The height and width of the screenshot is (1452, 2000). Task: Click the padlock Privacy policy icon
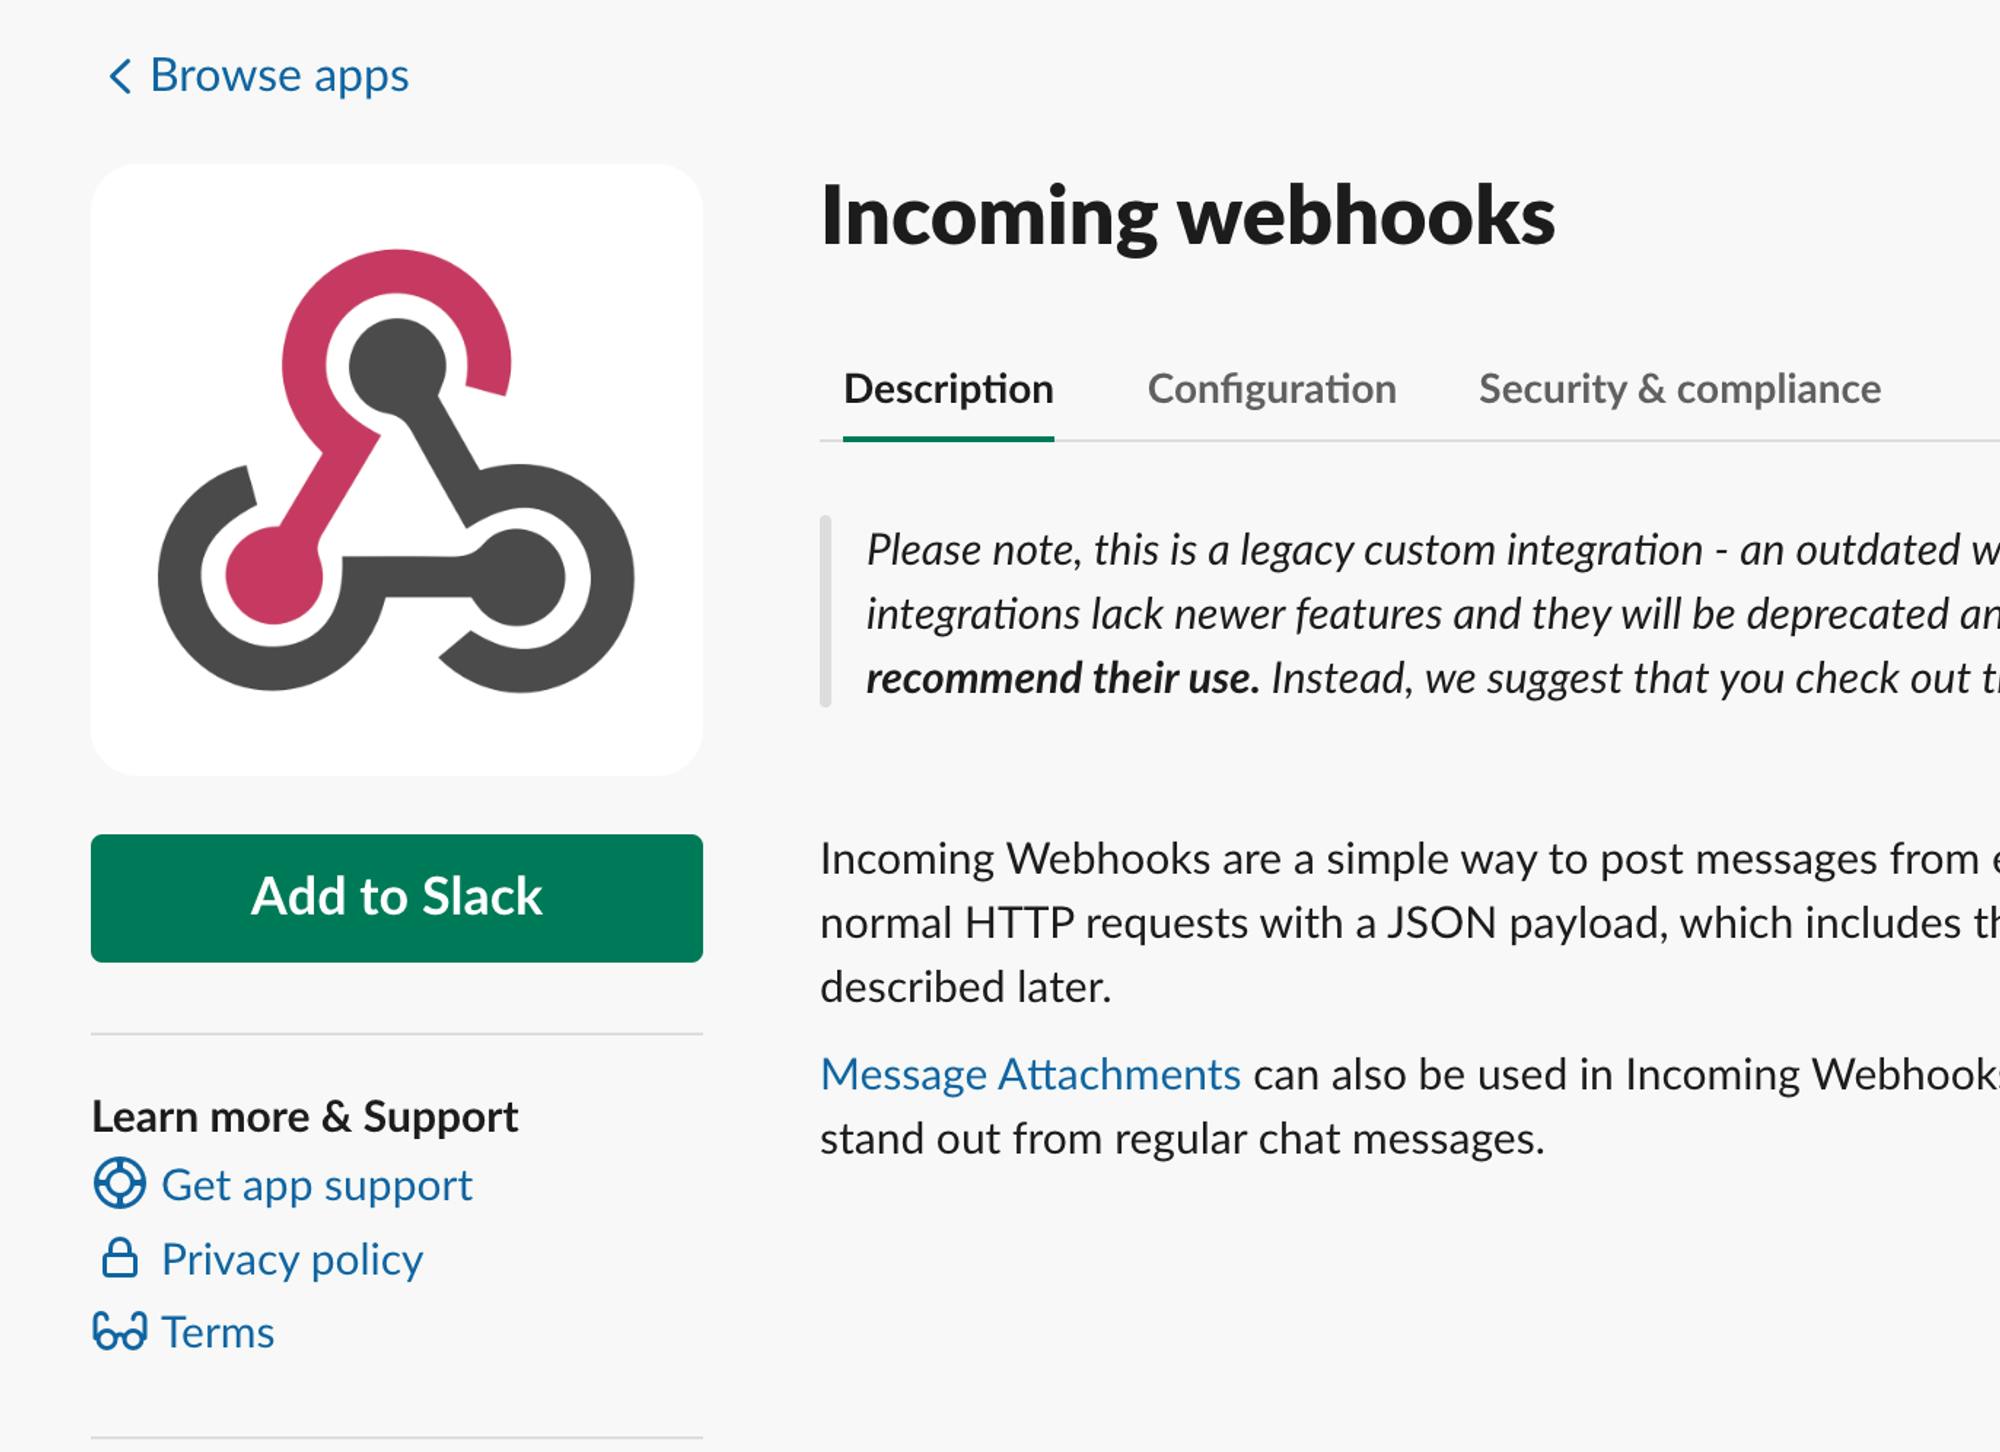(119, 1258)
